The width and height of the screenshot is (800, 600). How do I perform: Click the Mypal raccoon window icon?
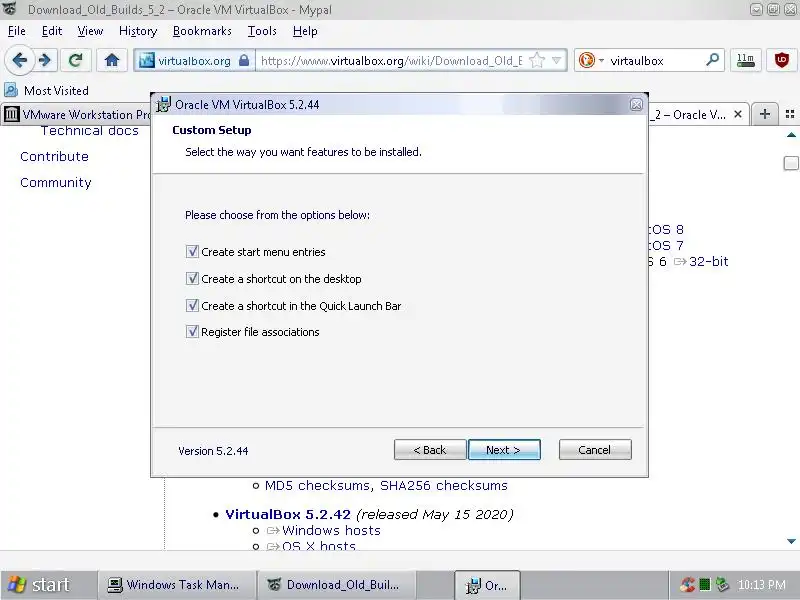point(9,9)
